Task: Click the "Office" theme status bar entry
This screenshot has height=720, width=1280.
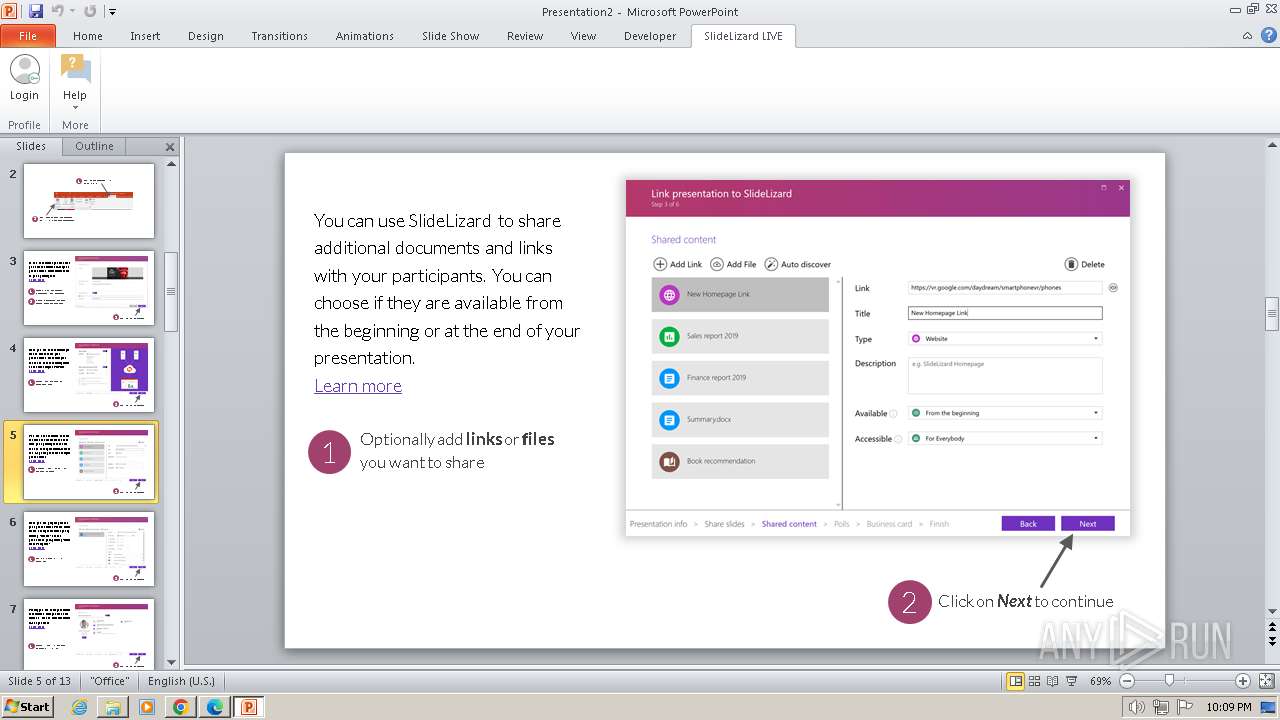Action: 110,681
